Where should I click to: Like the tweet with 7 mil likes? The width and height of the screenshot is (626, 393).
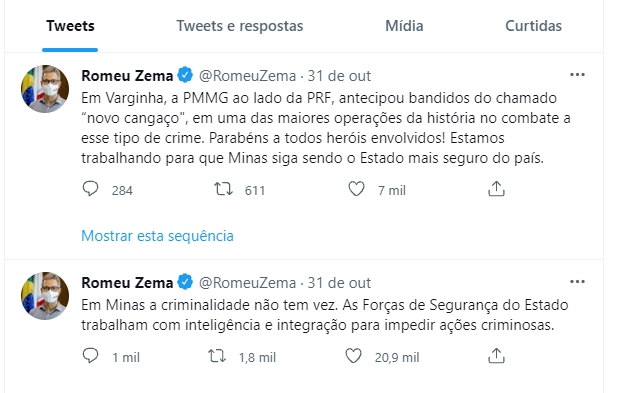(x=356, y=189)
